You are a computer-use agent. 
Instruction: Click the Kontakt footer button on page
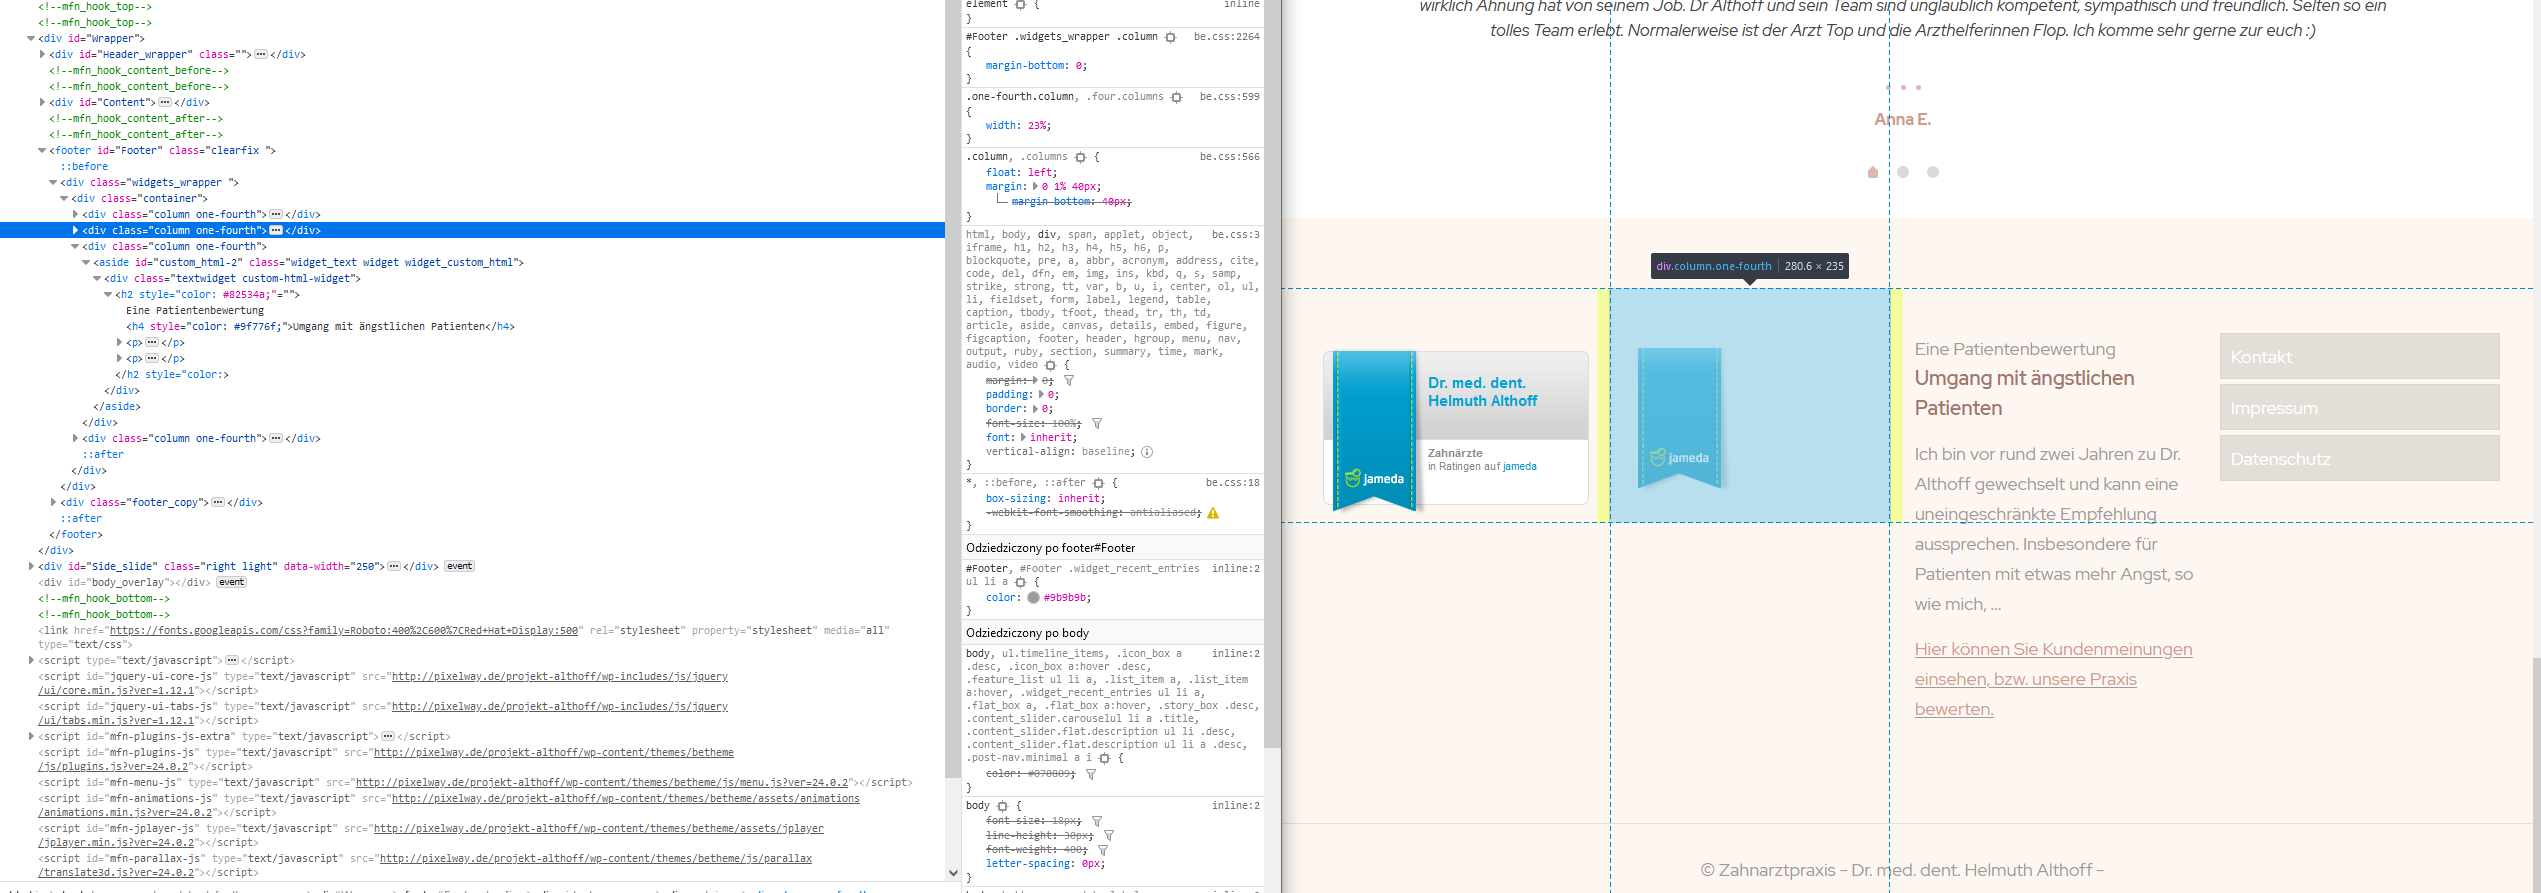point(2359,357)
